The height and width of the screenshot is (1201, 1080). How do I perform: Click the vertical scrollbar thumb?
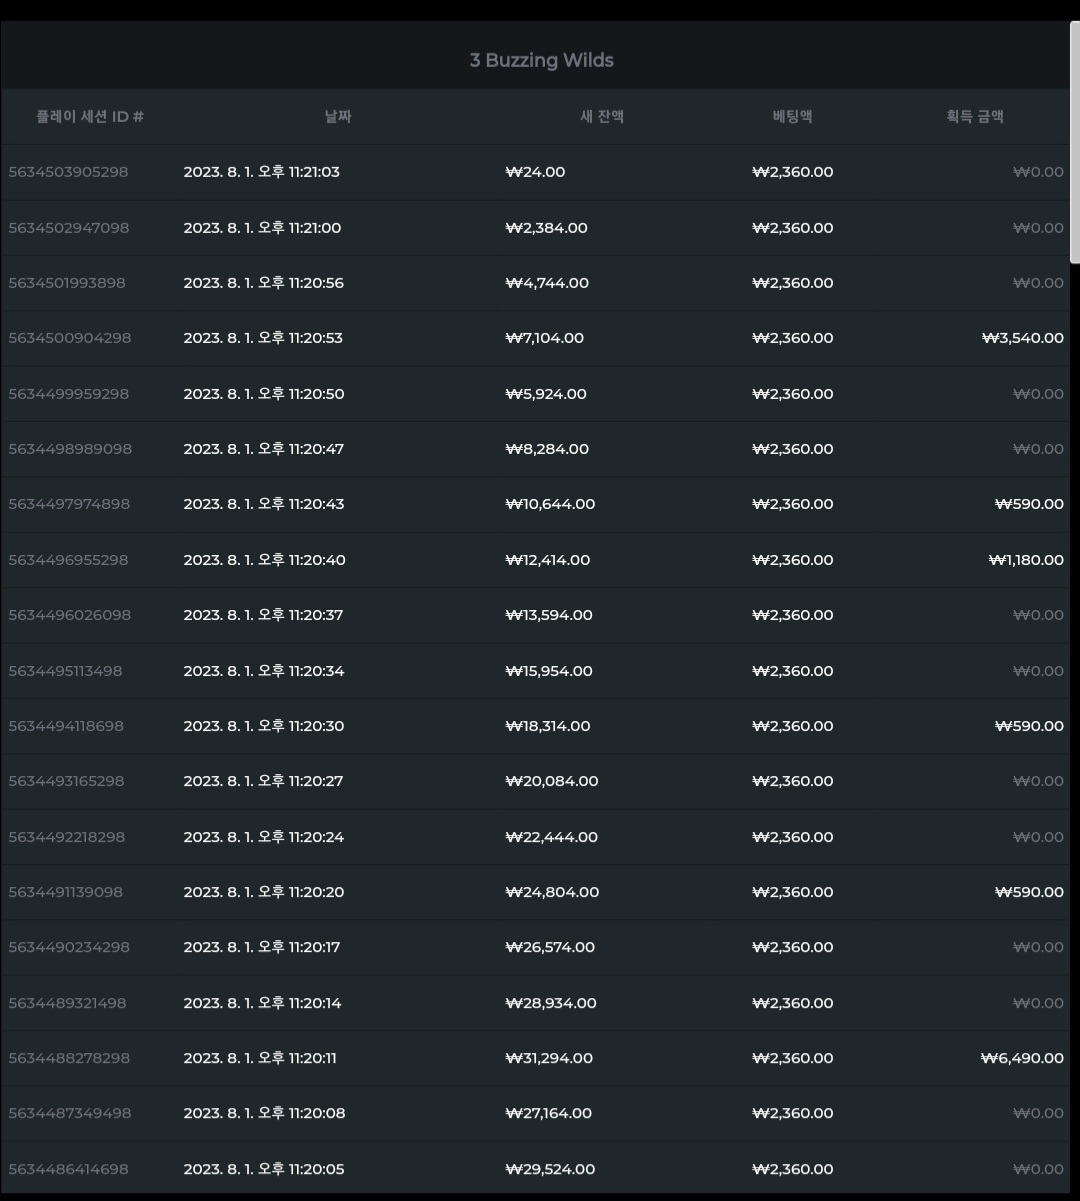click(1075, 141)
